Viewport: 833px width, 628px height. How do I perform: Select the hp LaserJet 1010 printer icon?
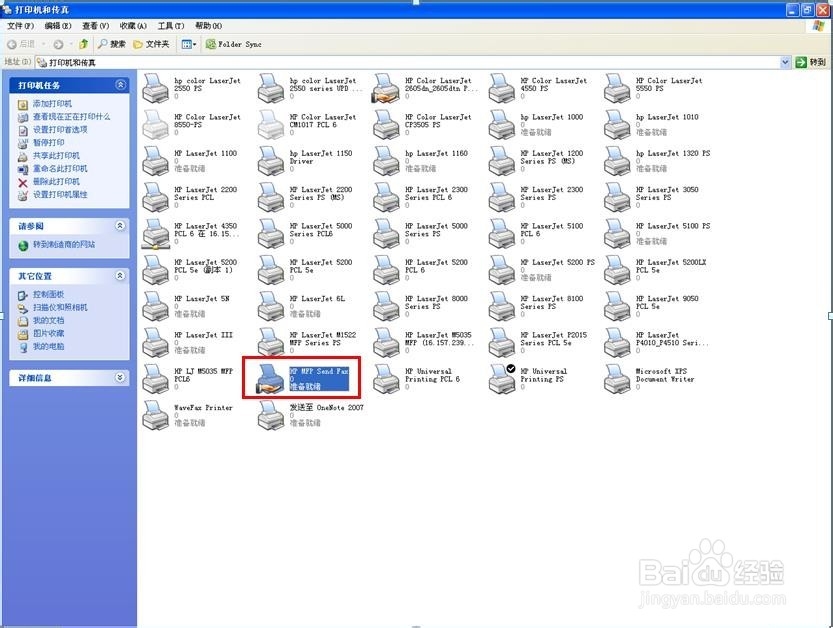(617, 125)
